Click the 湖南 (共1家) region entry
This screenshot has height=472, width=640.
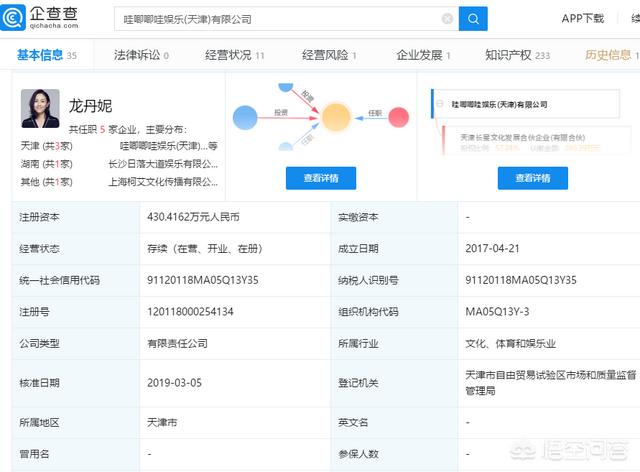pos(47,164)
